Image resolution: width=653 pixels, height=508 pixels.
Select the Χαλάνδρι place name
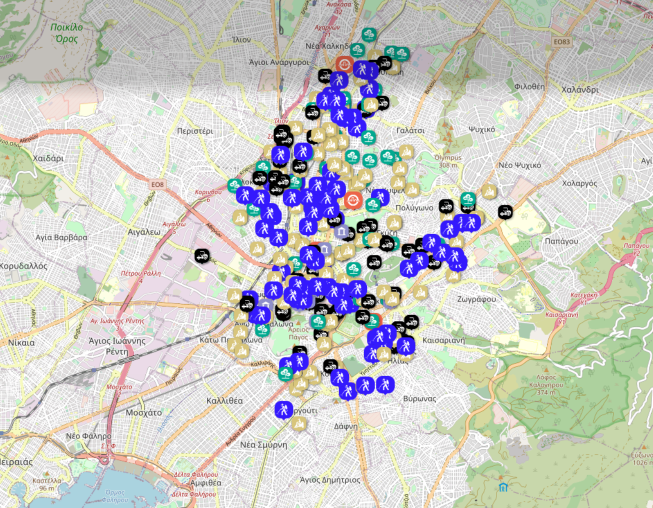[x=579, y=89]
